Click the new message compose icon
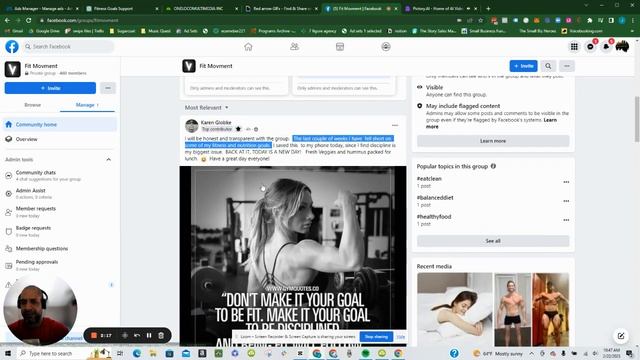This screenshot has width=640, height=360. [x=621, y=336]
